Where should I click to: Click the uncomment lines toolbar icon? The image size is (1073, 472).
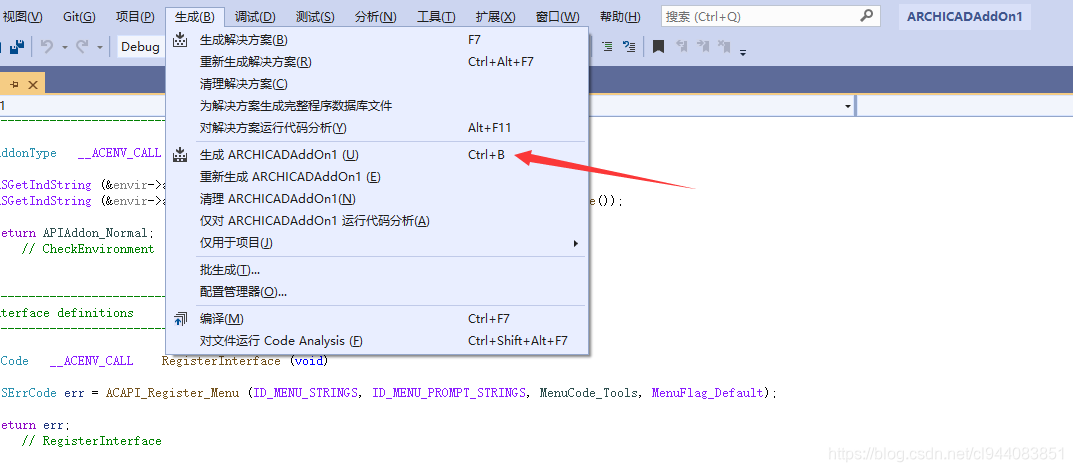coord(629,47)
